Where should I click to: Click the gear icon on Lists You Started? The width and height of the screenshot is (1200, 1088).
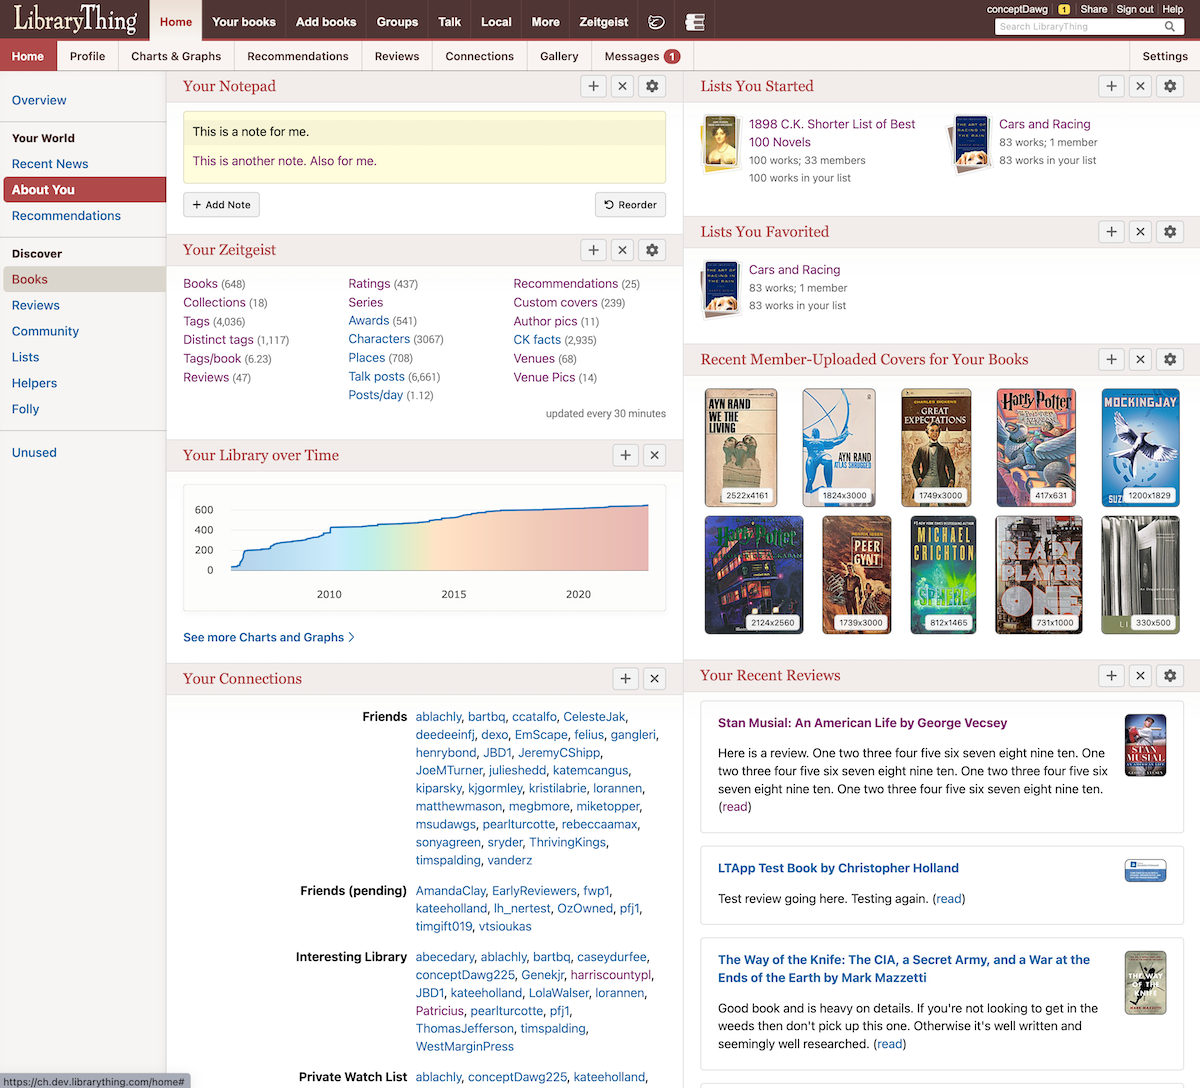(1169, 86)
